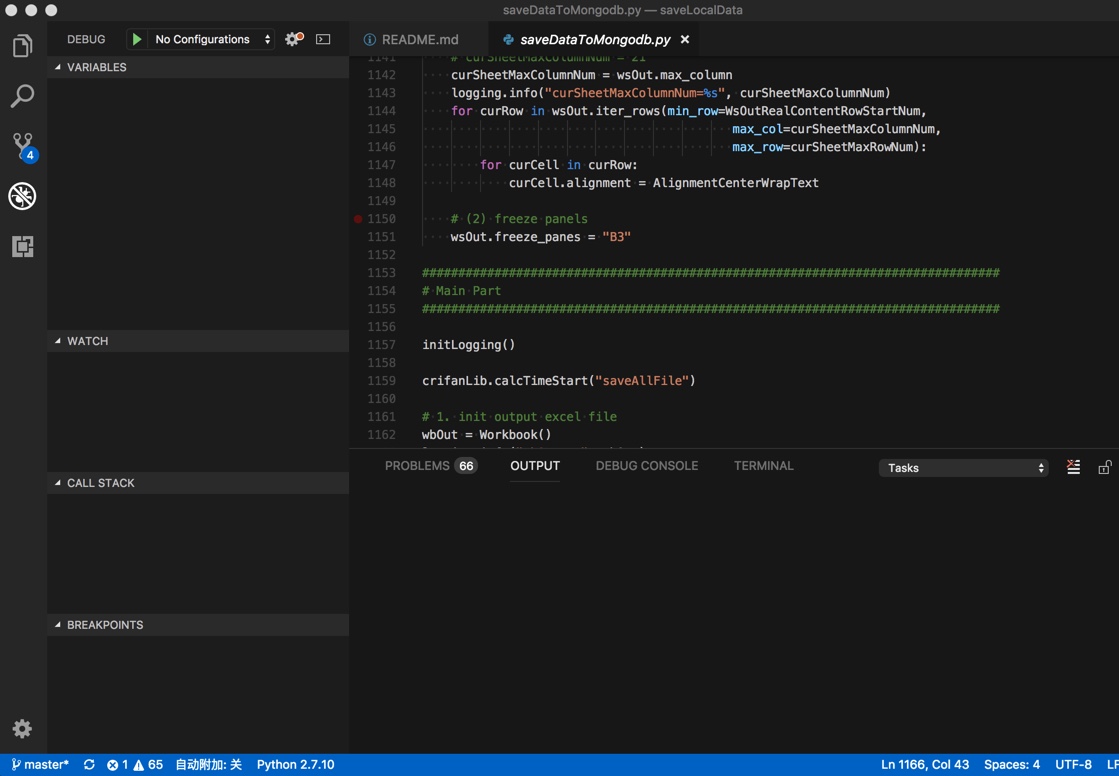This screenshot has height=776, width=1119.
Task: Open the Tasks output channel dropdown
Action: 963,468
